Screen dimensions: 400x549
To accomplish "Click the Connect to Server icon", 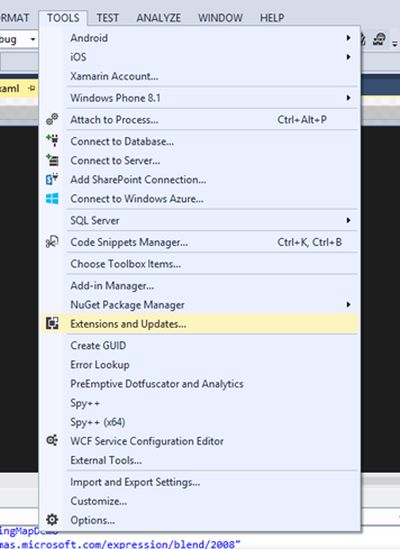I will click(52, 160).
